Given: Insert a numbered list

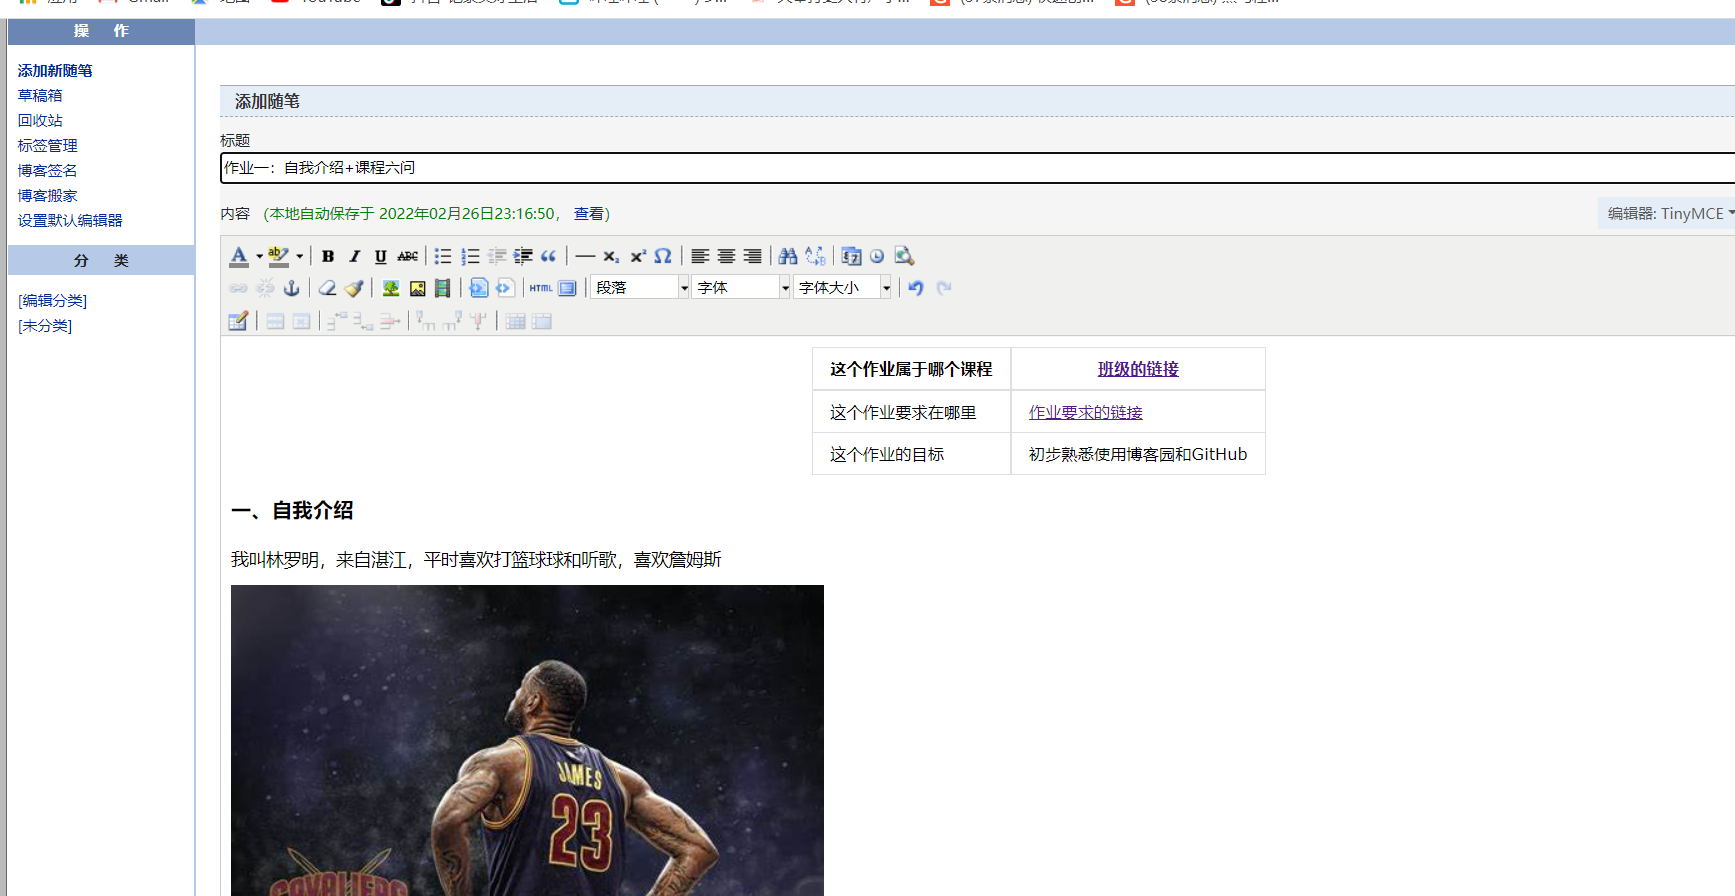Looking at the screenshot, I should 470,256.
